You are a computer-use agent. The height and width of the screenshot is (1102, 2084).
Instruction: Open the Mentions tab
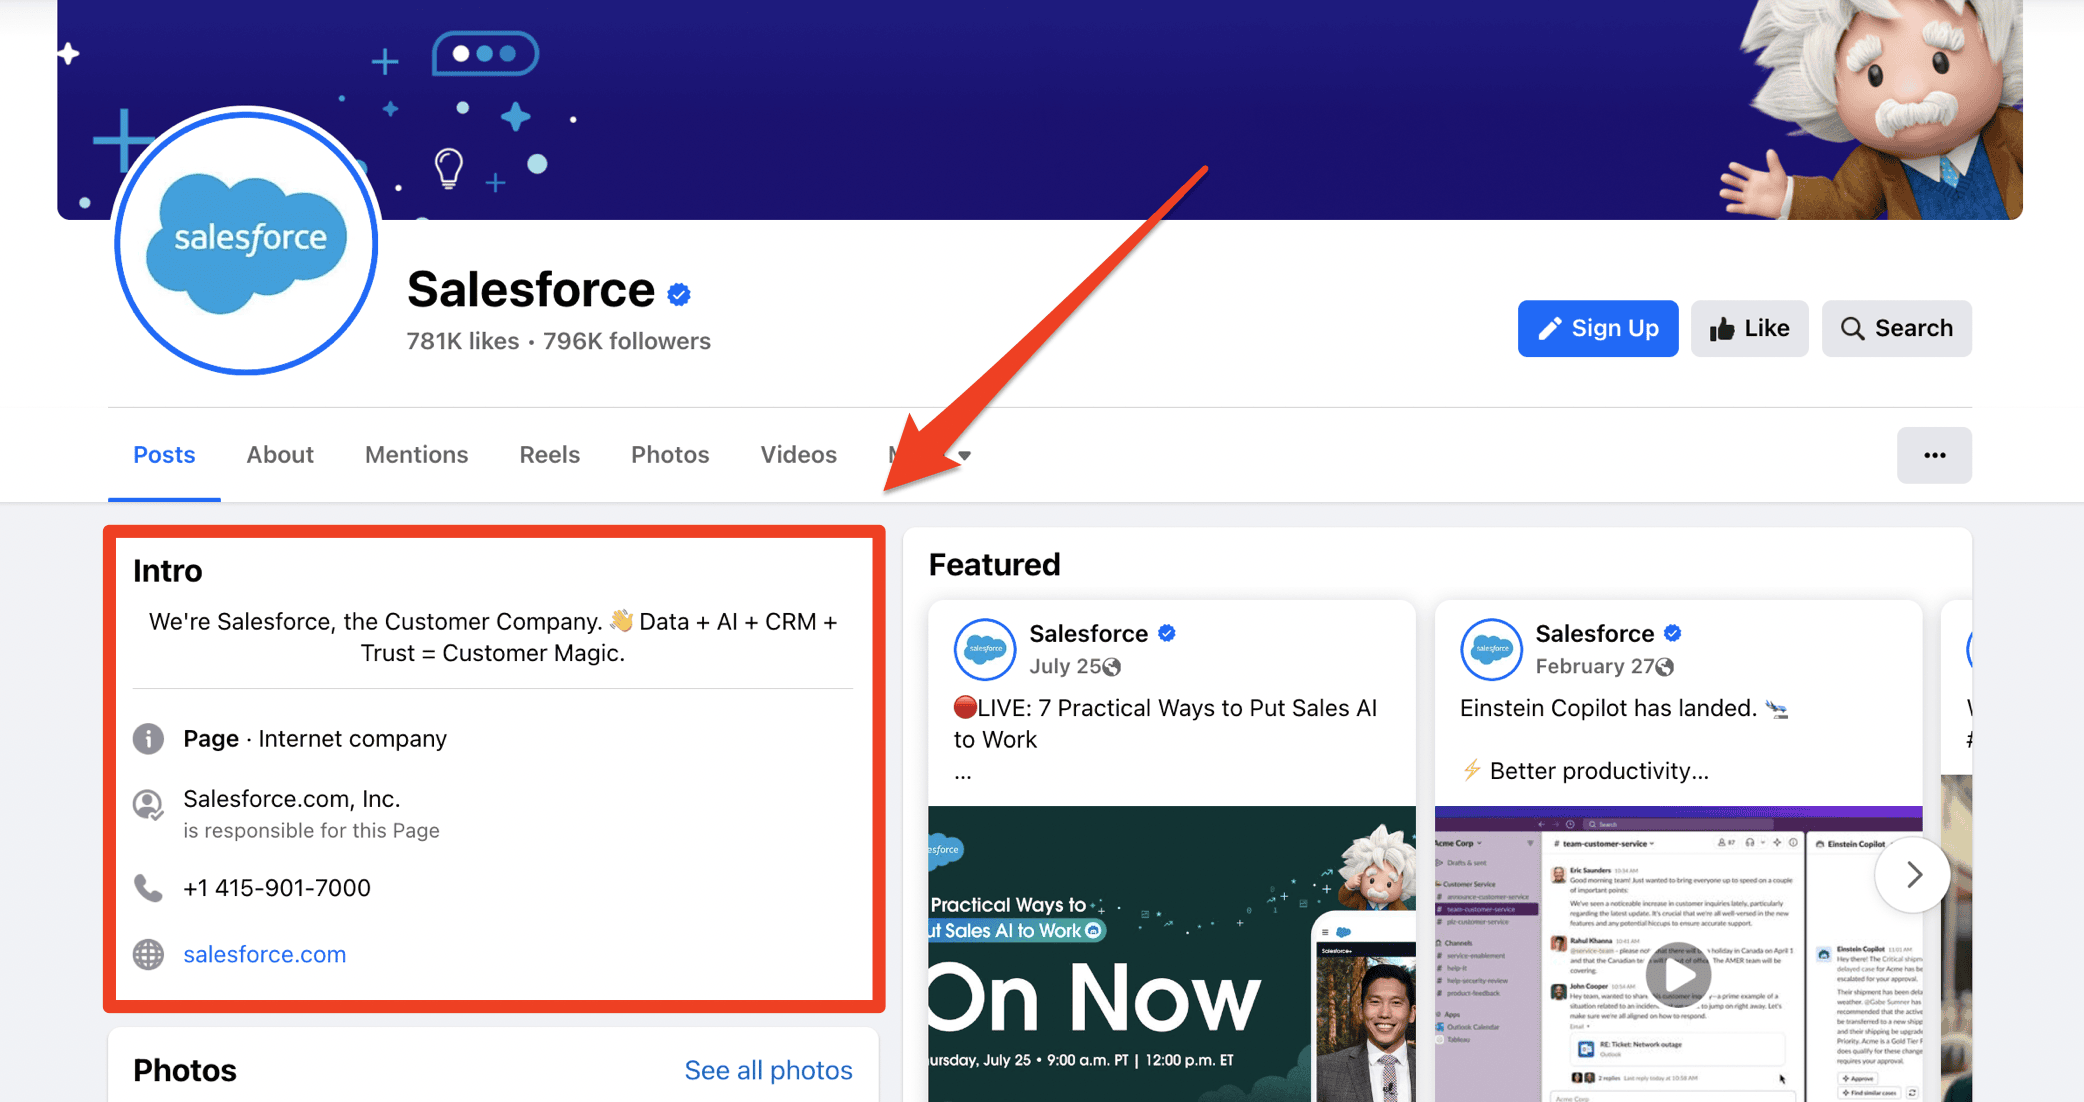click(416, 455)
